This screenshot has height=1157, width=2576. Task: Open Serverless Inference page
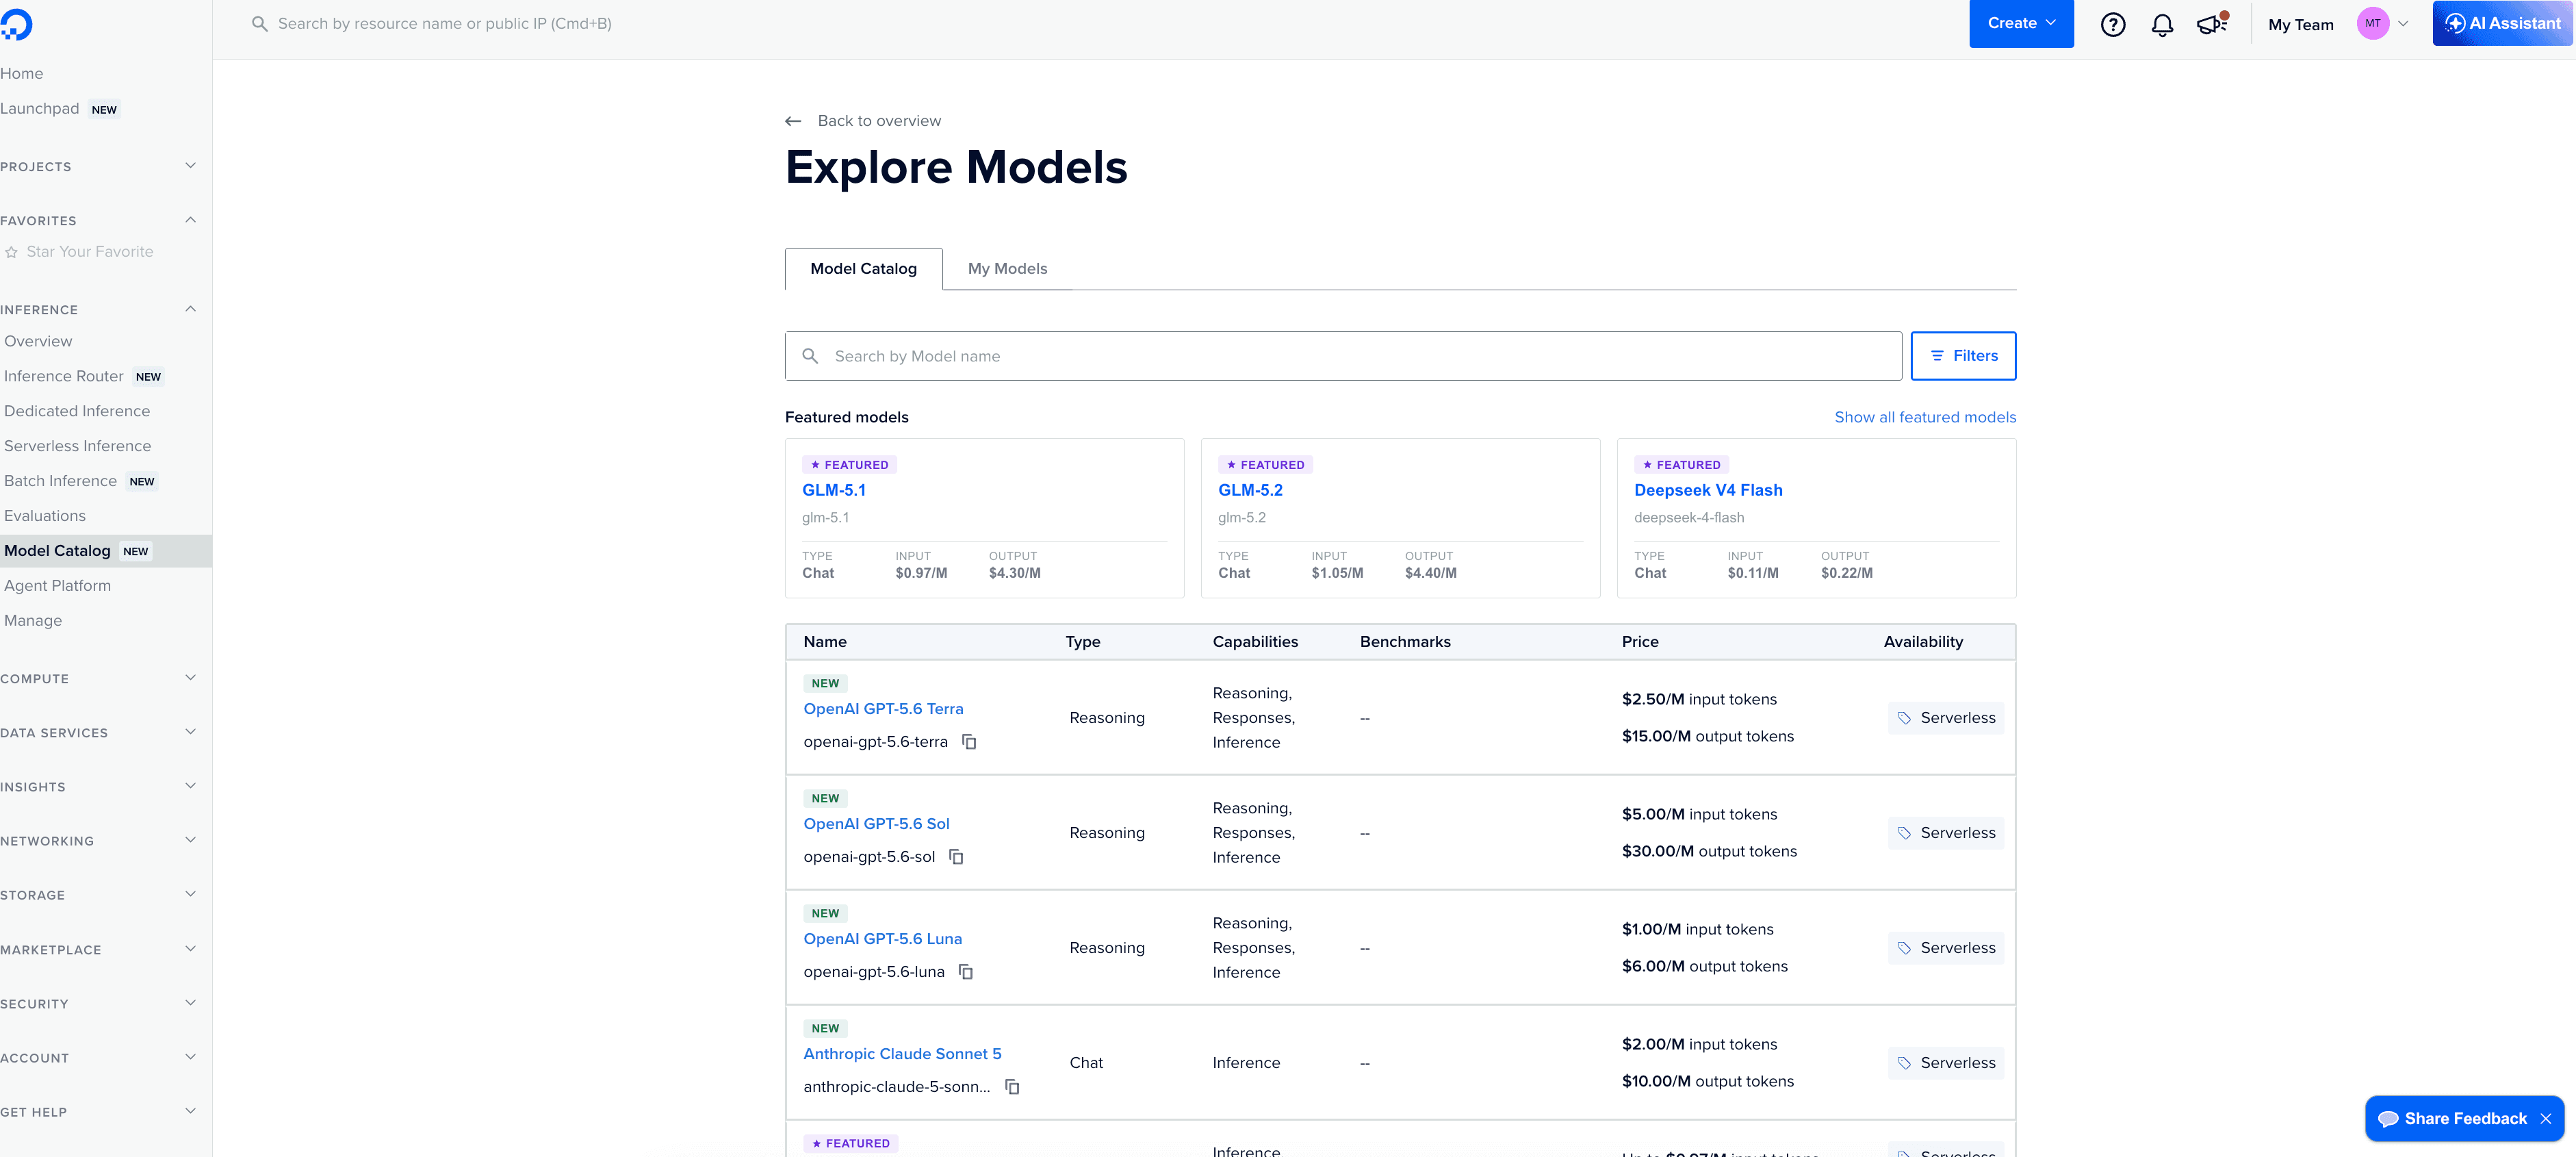78,447
